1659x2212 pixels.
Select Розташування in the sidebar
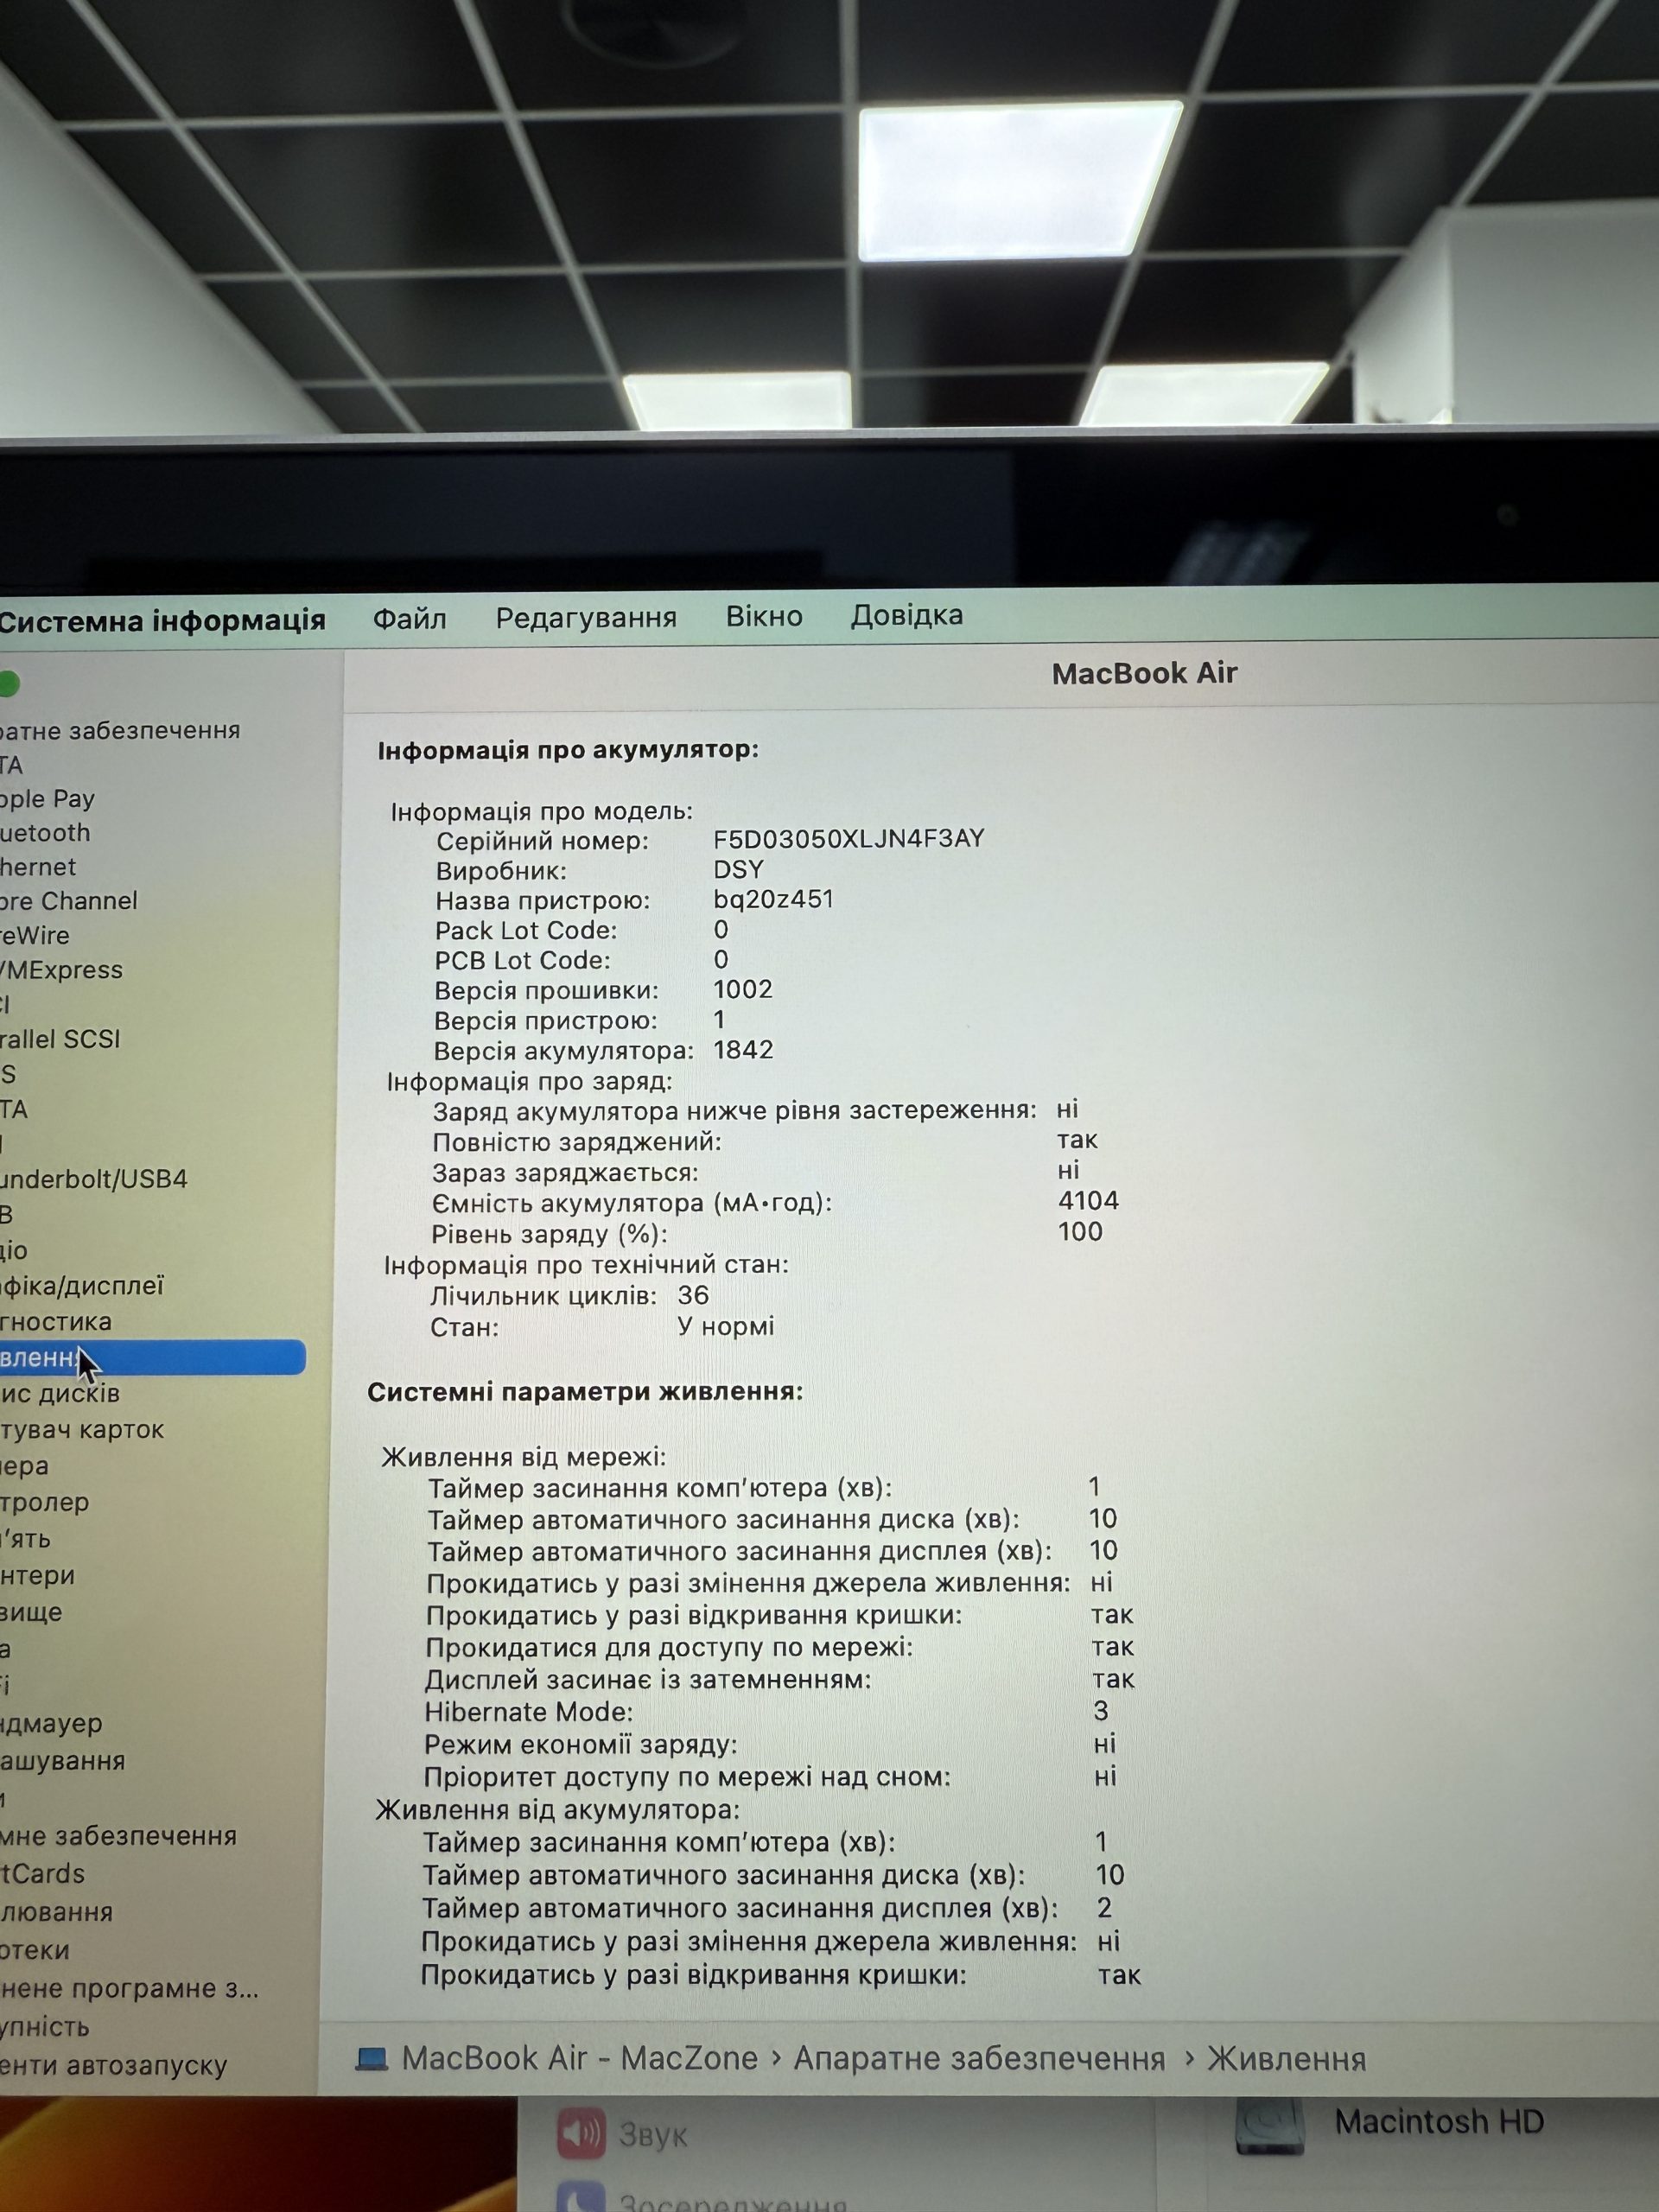tap(63, 1760)
